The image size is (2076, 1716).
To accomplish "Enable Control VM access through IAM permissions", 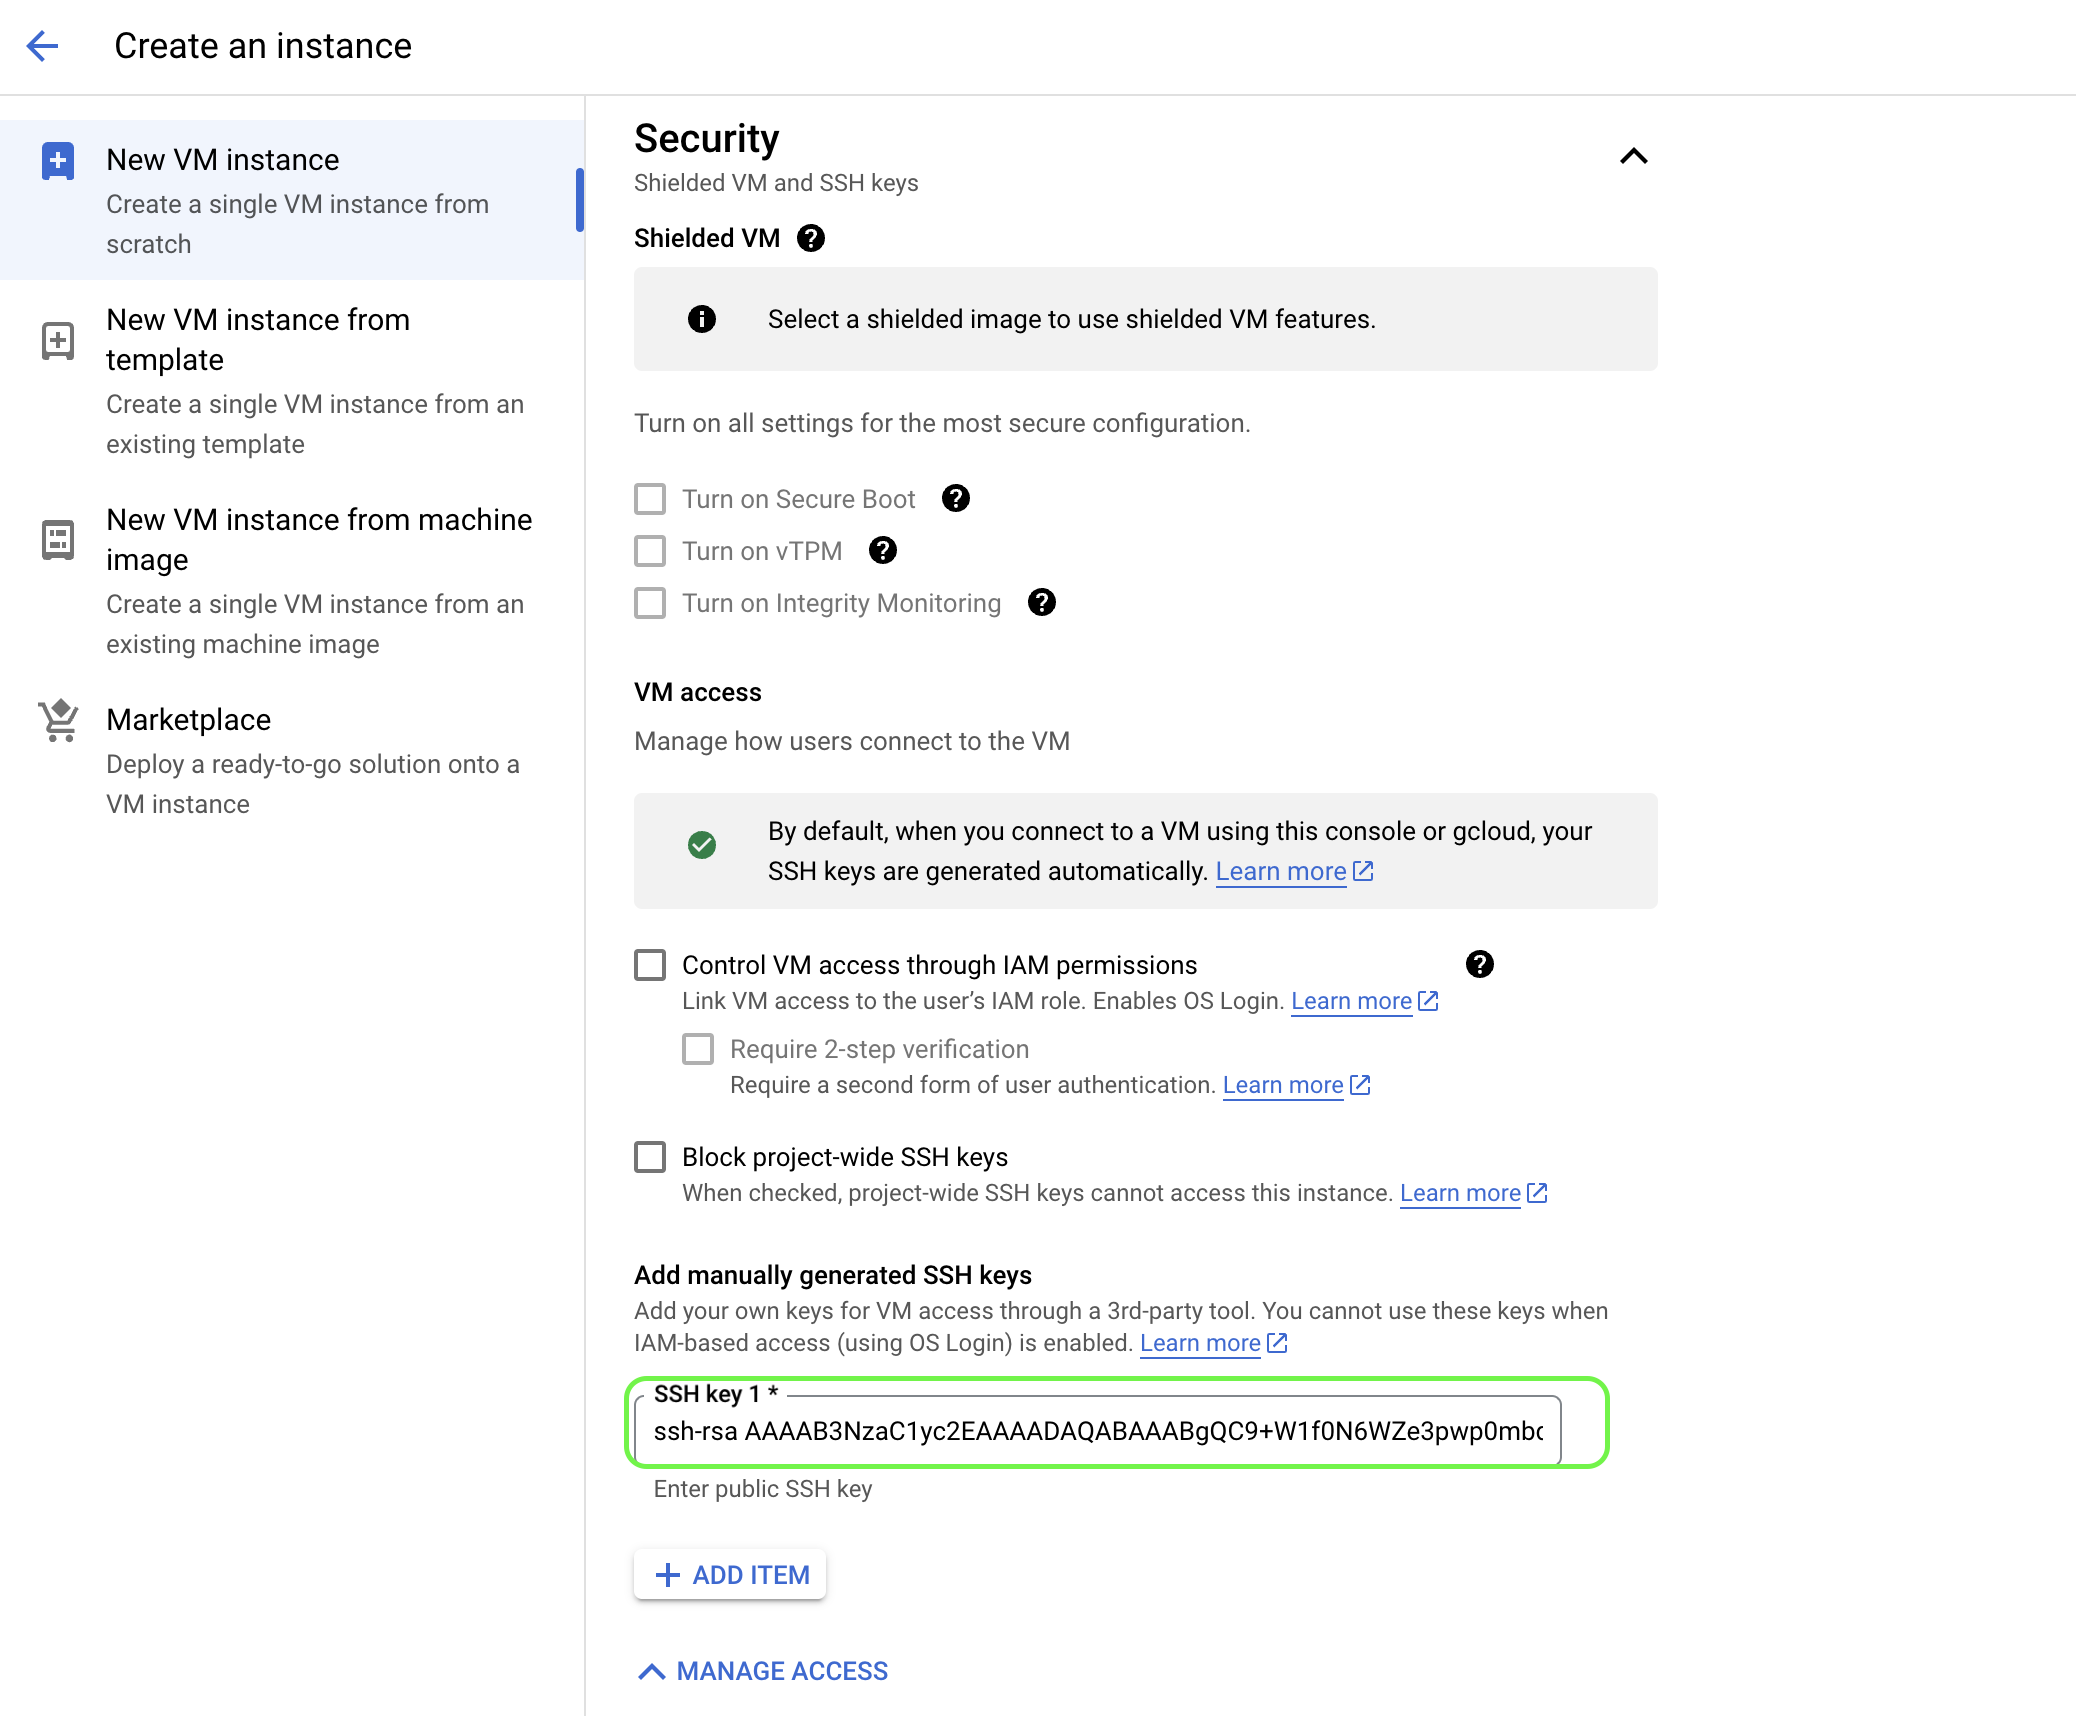I will (x=650, y=965).
